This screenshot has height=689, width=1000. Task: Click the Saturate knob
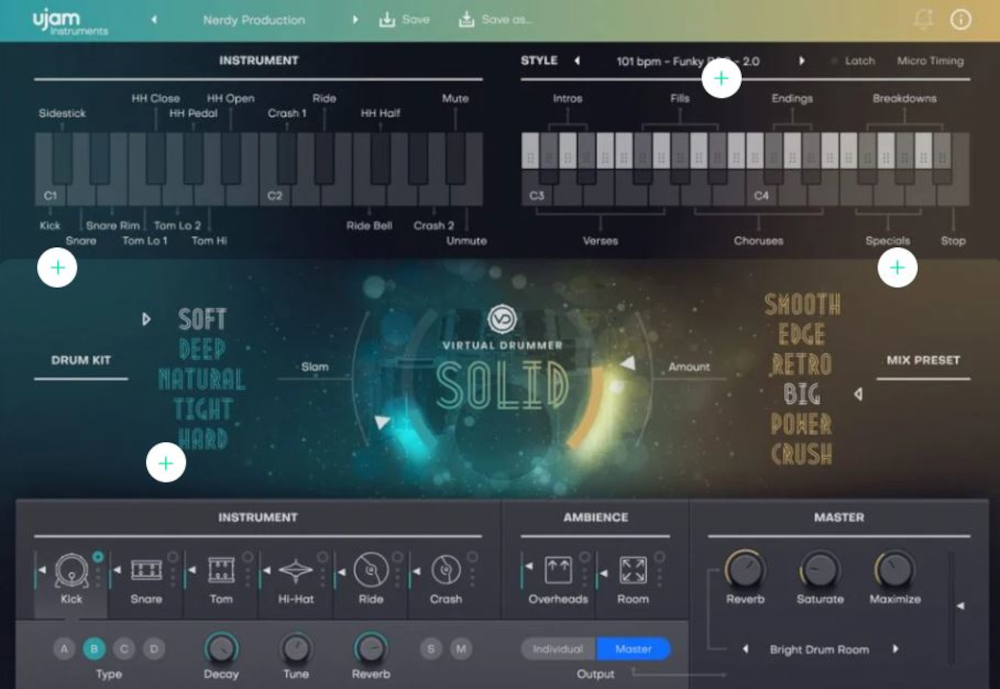(x=820, y=569)
